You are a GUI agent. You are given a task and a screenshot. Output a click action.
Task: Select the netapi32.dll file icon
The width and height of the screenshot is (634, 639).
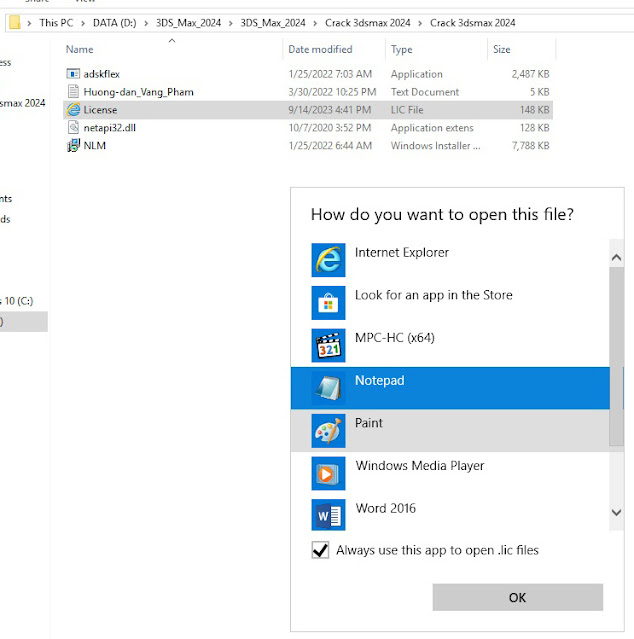(x=73, y=128)
